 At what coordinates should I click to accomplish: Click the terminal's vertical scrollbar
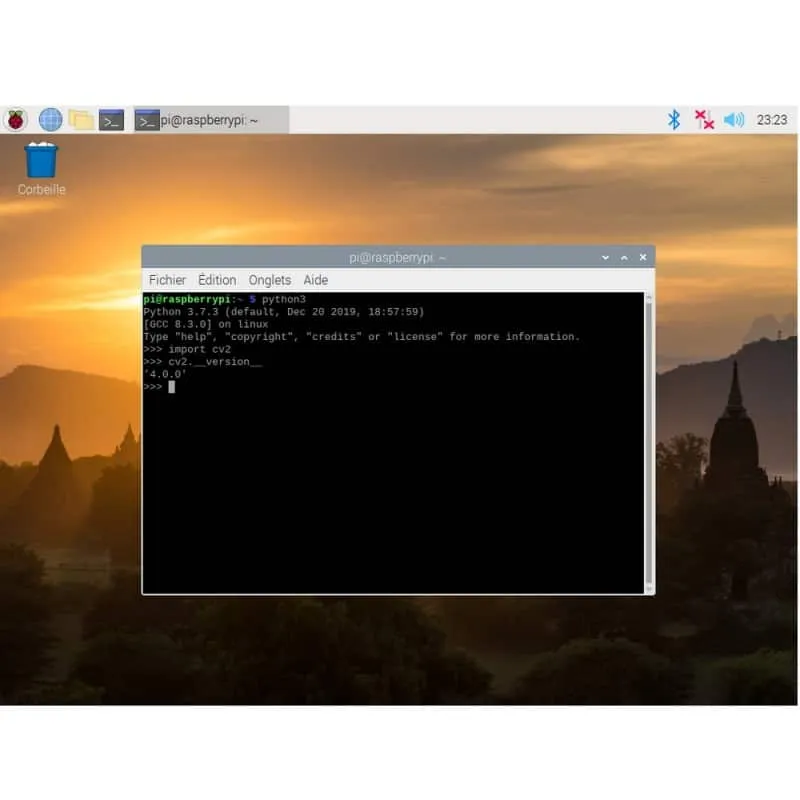pyautogui.click(x=649, y=440)
